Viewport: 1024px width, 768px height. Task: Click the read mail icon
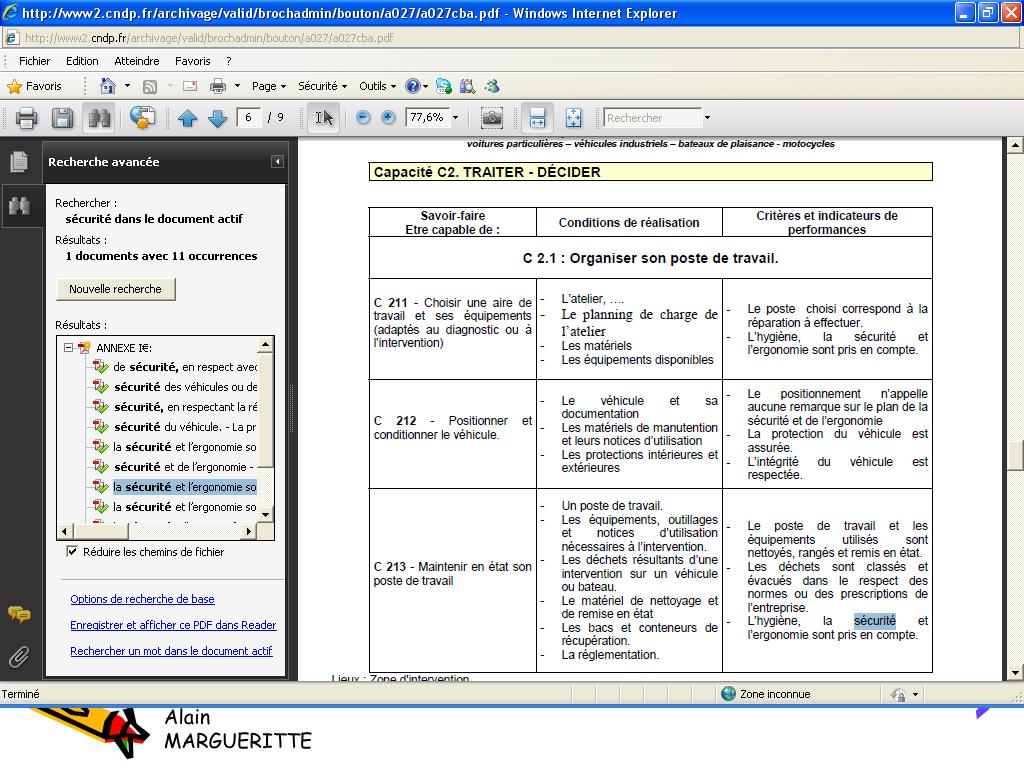click(190, 86)
